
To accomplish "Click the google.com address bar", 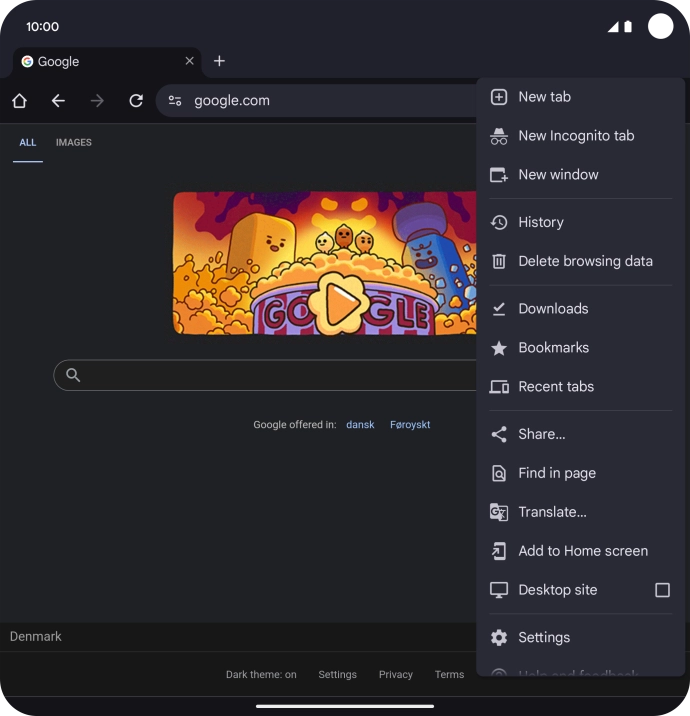I will (x=316, y=100).
